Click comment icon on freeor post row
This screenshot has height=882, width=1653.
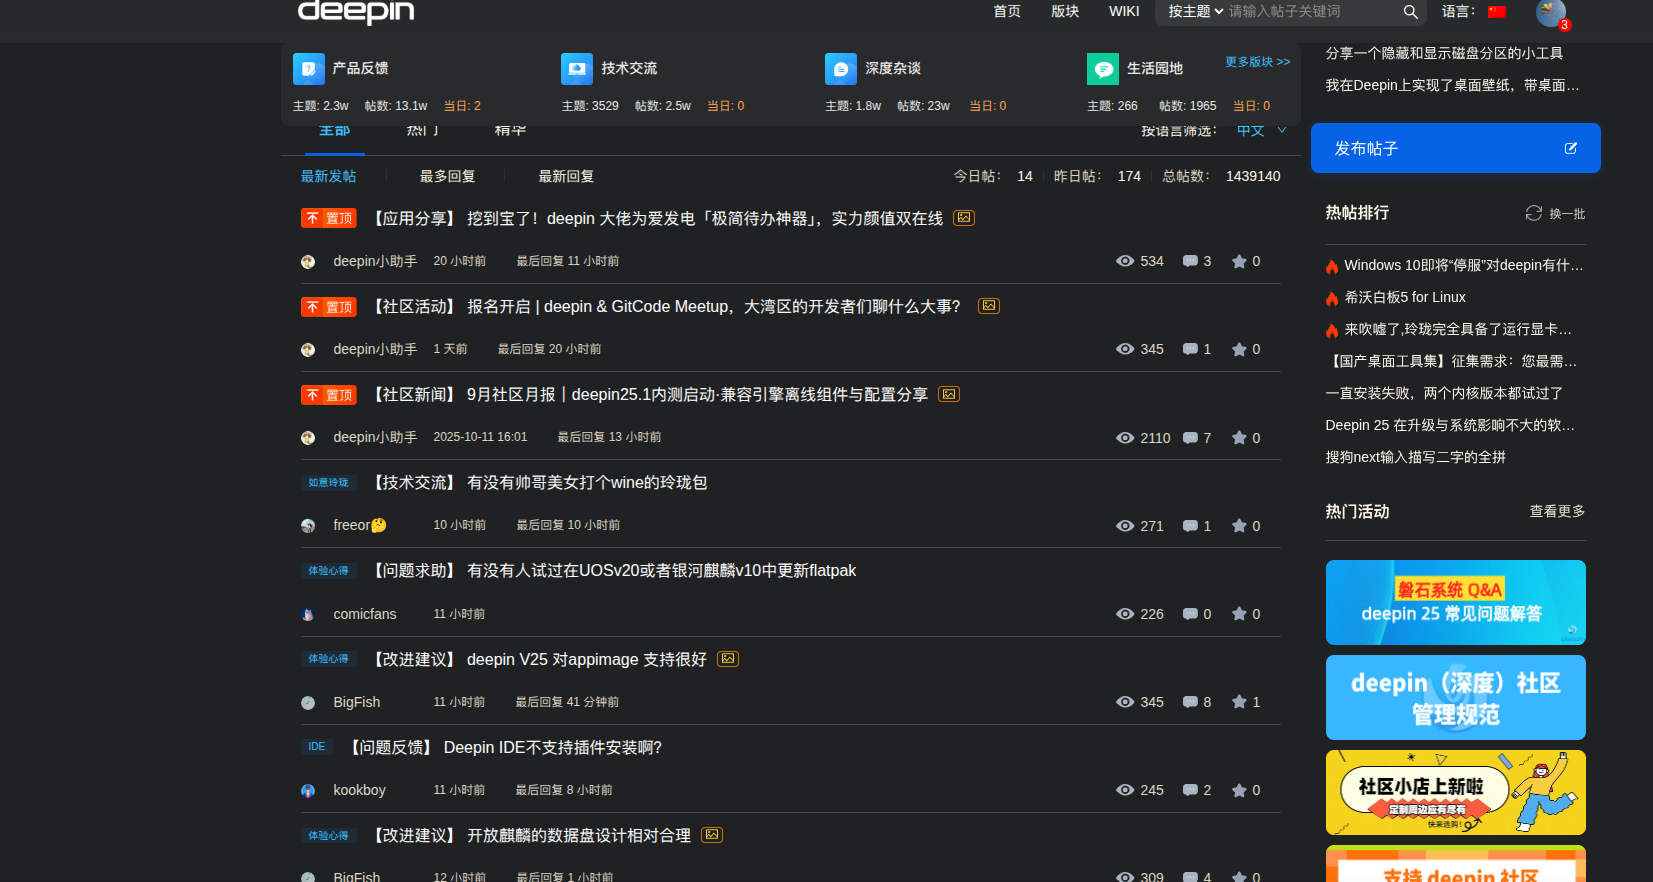(1190, 526)
